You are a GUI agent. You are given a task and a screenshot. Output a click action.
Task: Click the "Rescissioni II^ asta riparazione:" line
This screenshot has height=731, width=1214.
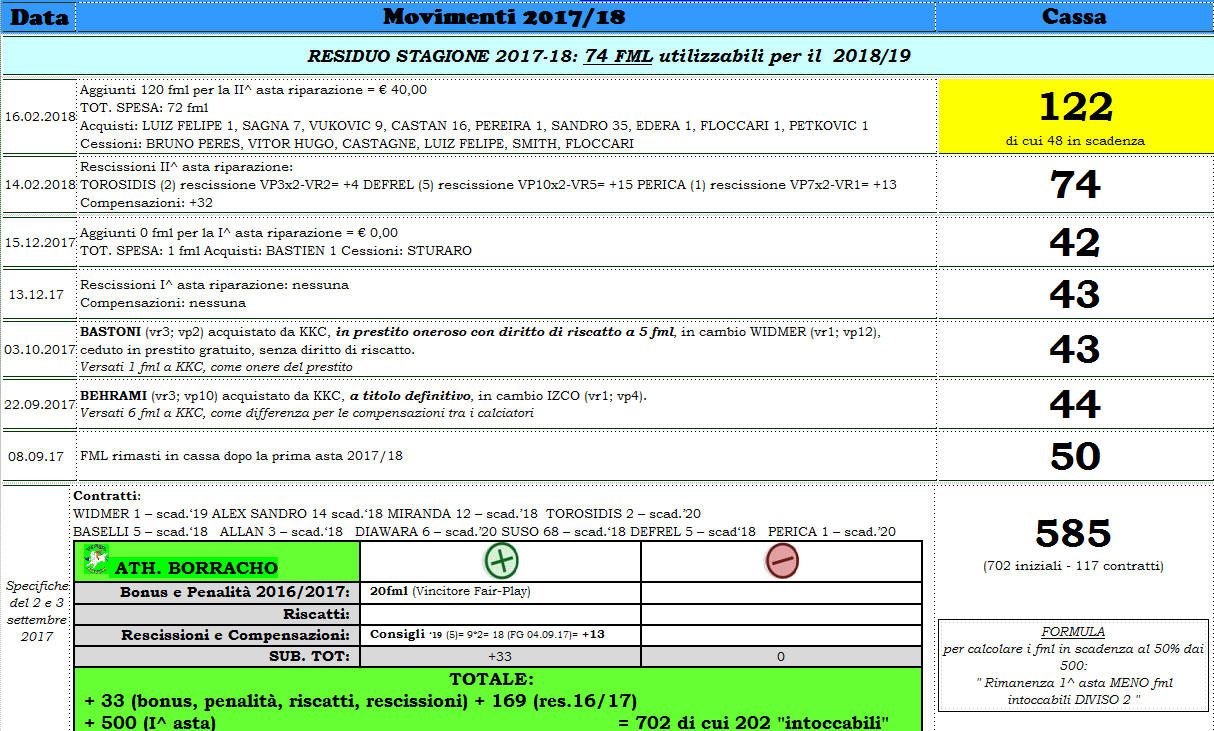coord(186,167)
